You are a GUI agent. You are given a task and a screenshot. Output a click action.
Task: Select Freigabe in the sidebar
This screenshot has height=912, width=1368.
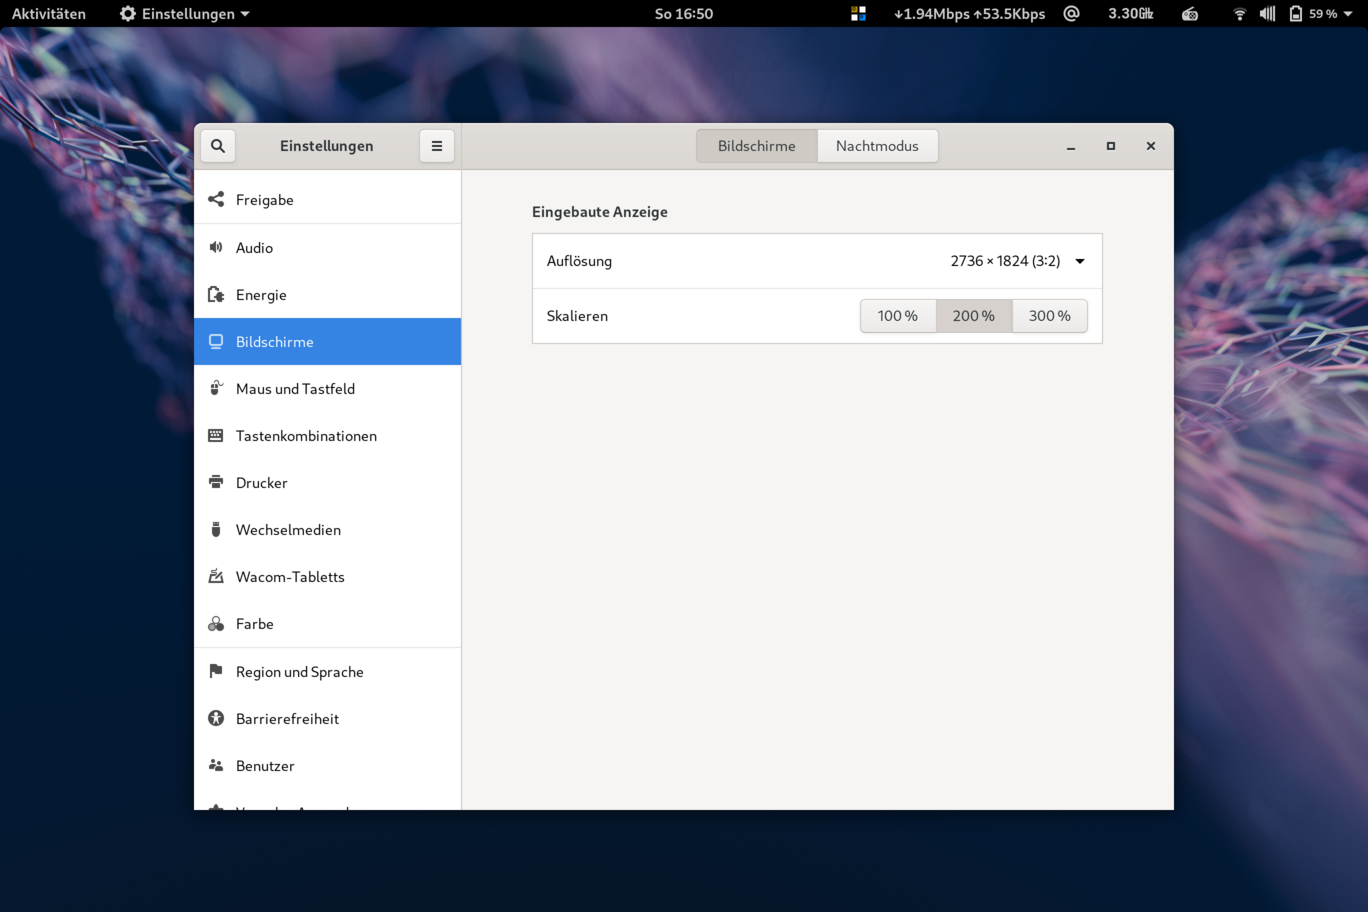tap(328, 199)
